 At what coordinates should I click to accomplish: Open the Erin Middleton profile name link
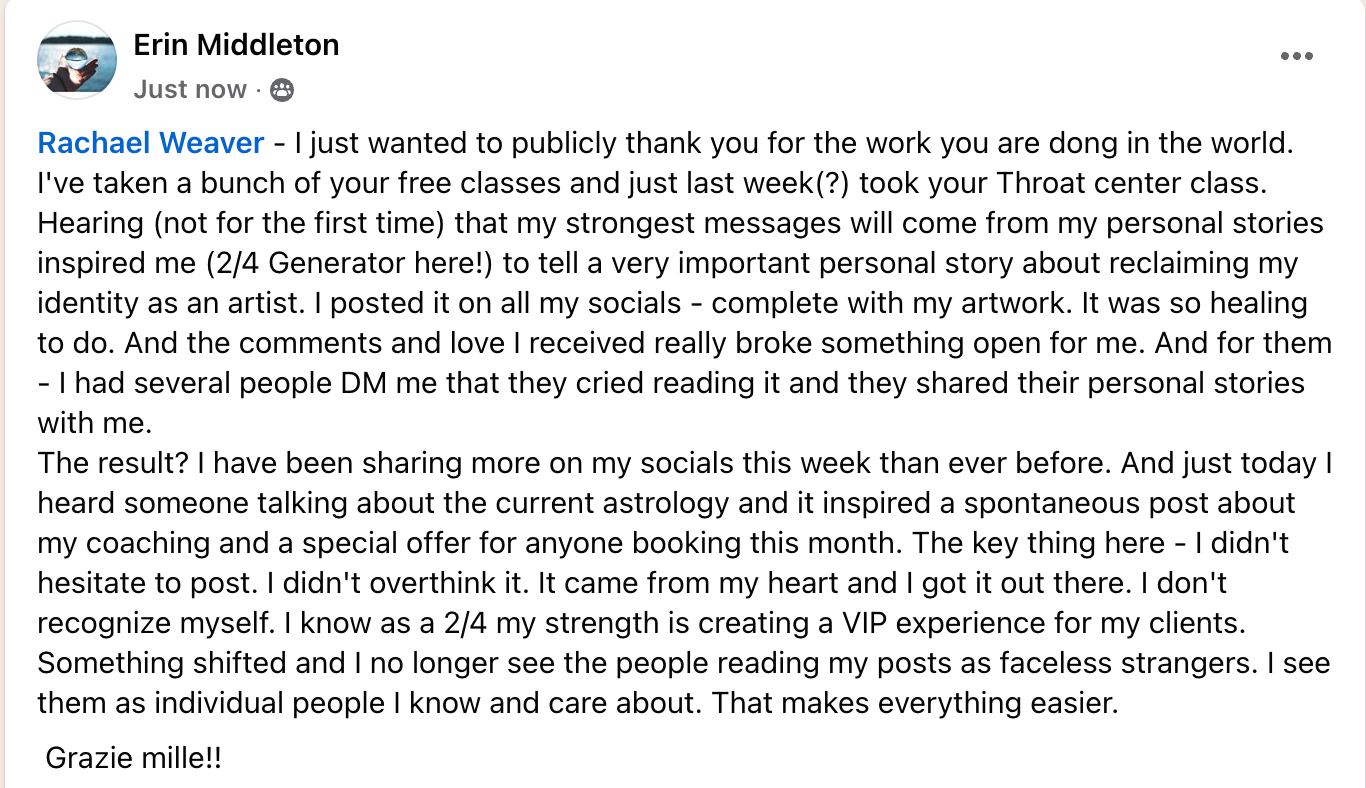[x=236, y=45]
